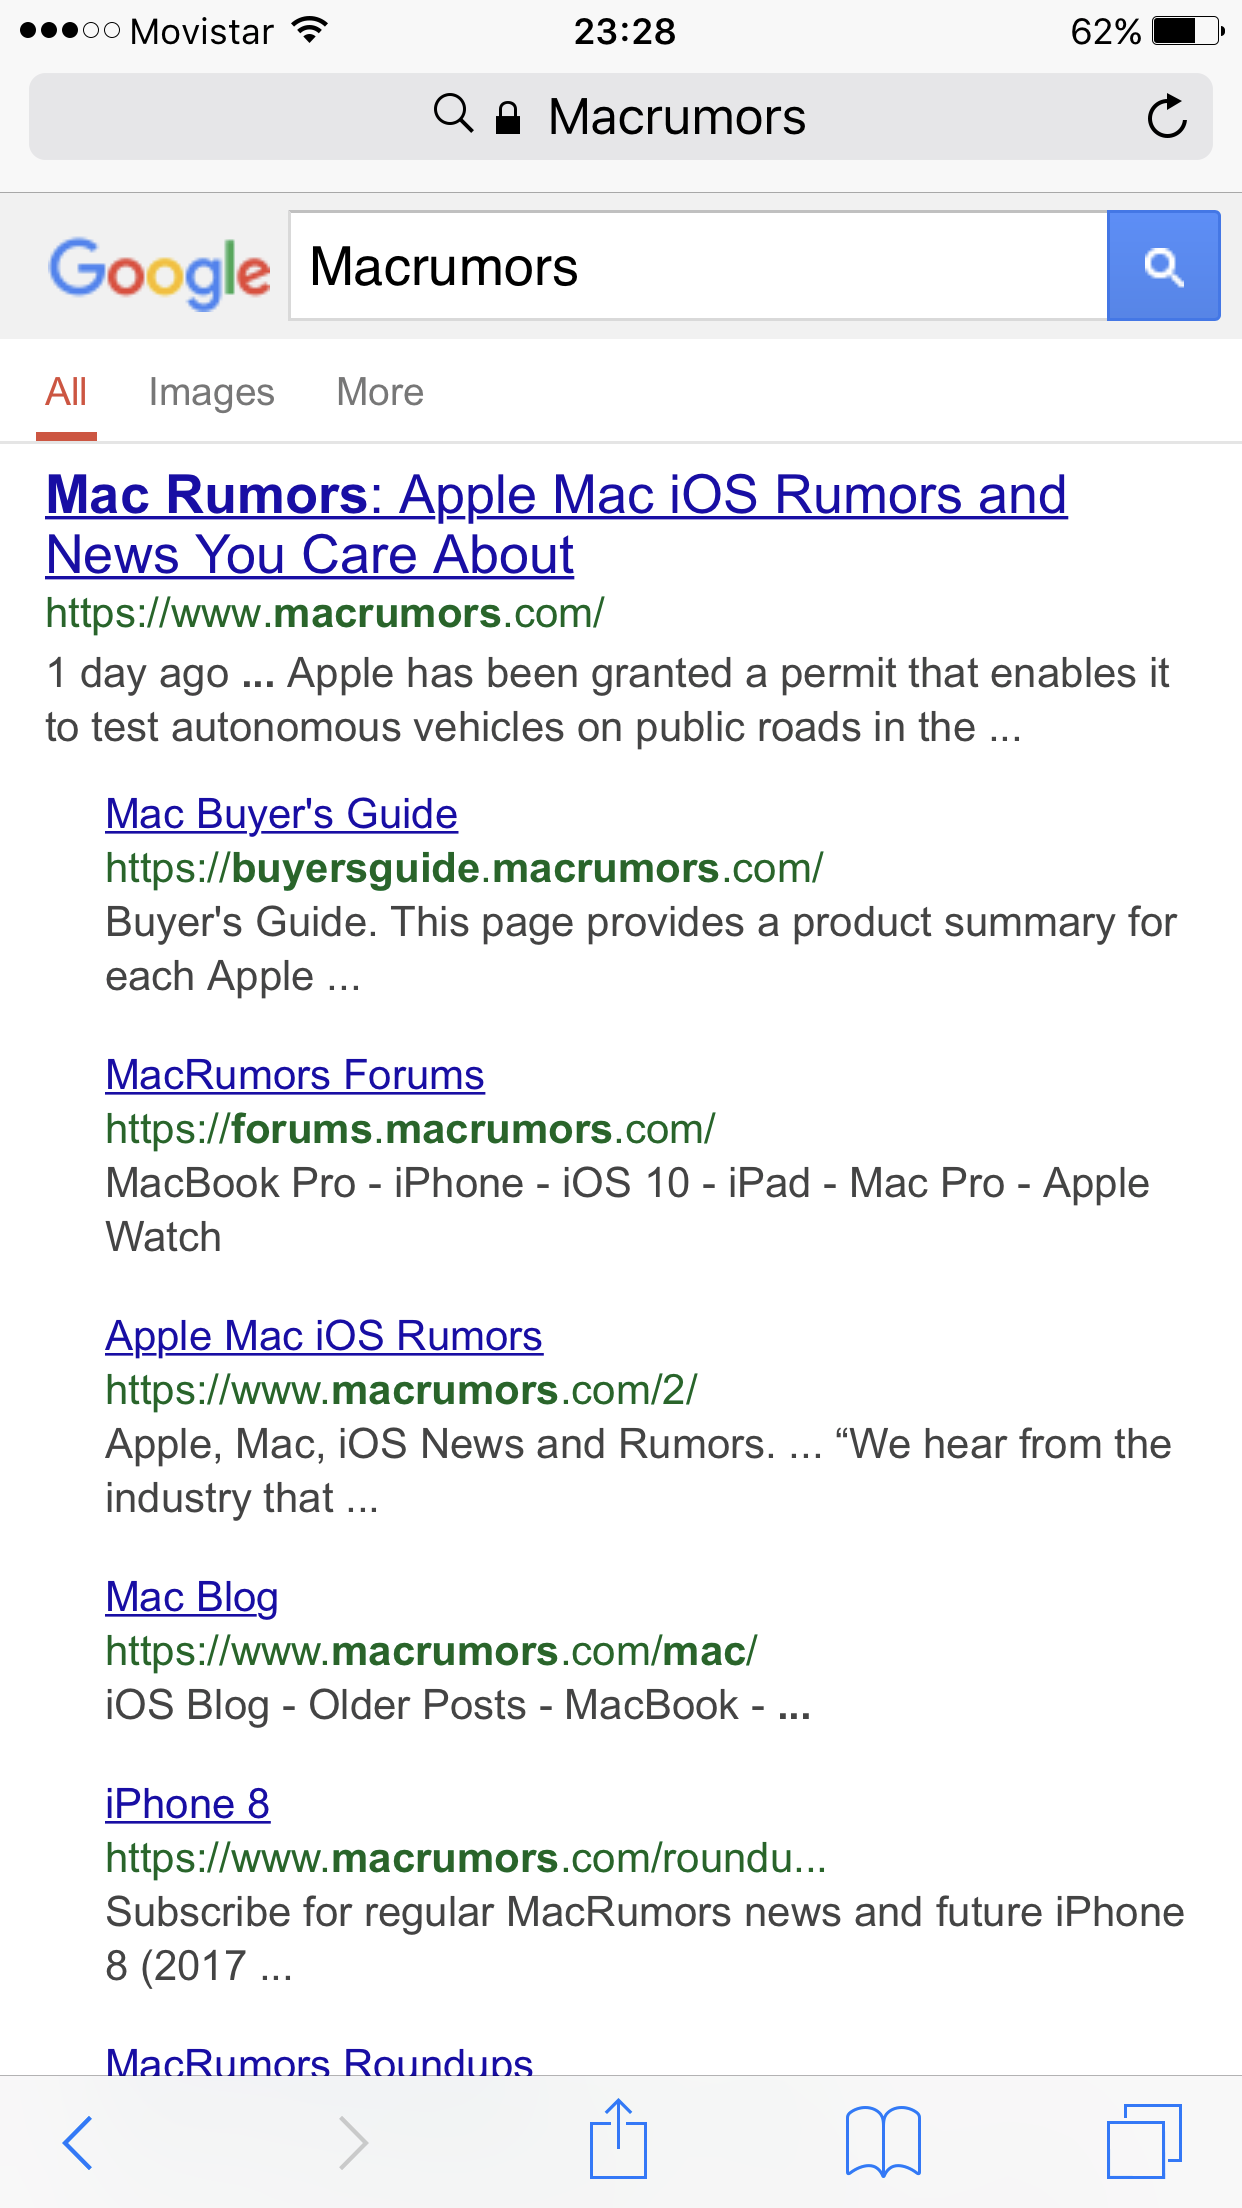Open the More search options tab
1242x2208 pixels.
(380, 392)
